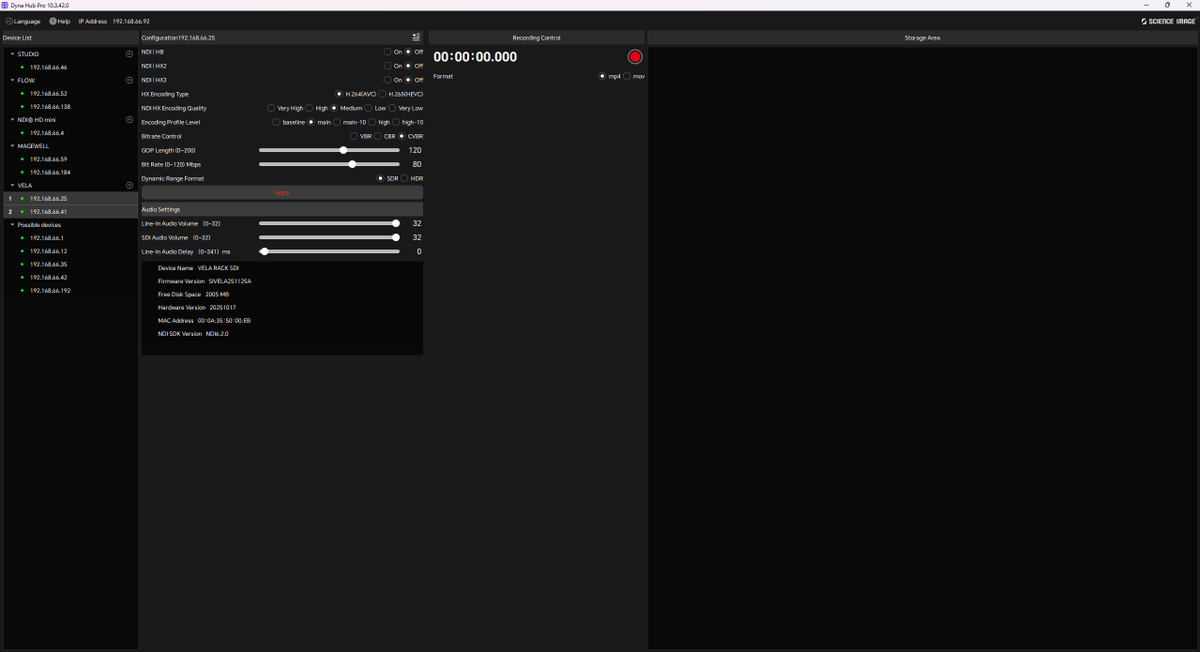
Task: Adjust the Line-In Audio Volume slider
Action: tap(329, 223)
